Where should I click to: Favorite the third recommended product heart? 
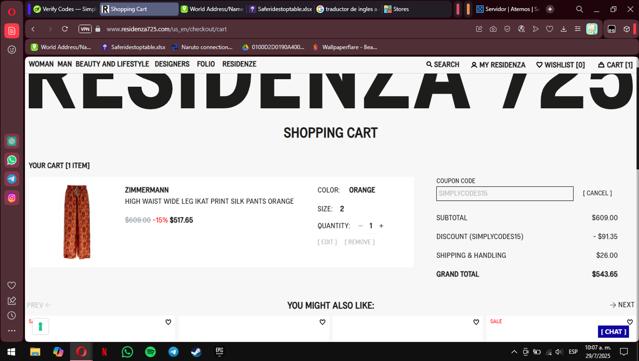476,322
